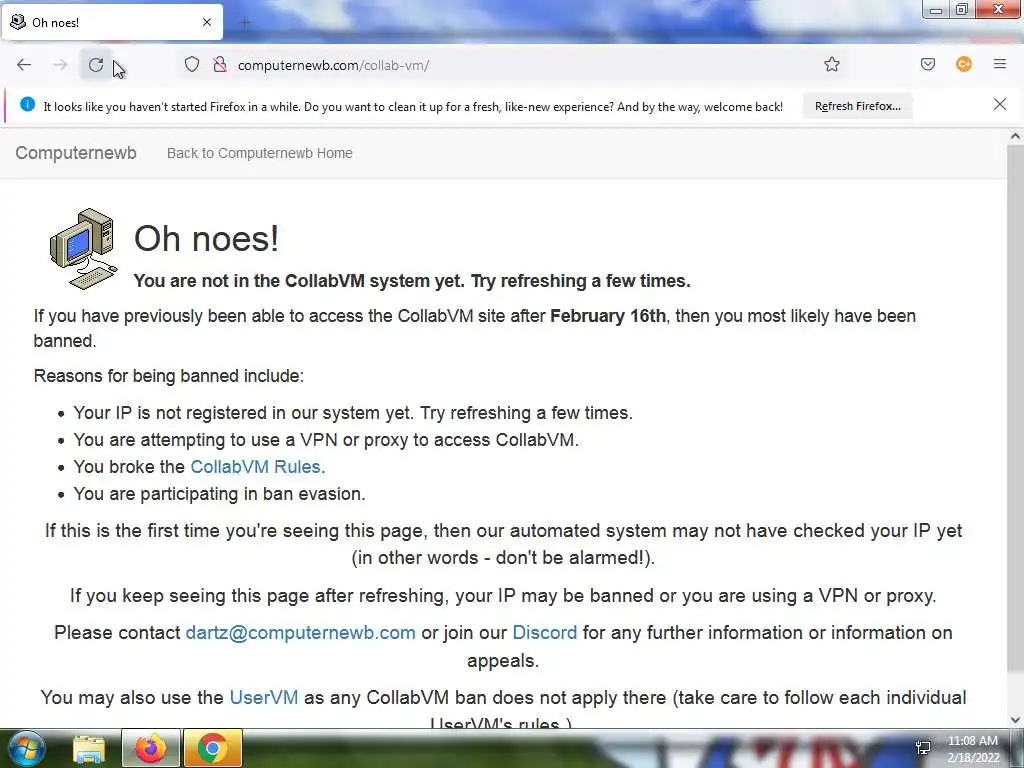The image size is (1024, 768).
Task: Minimize the Firefox window
Action: [x=936, y=9]
